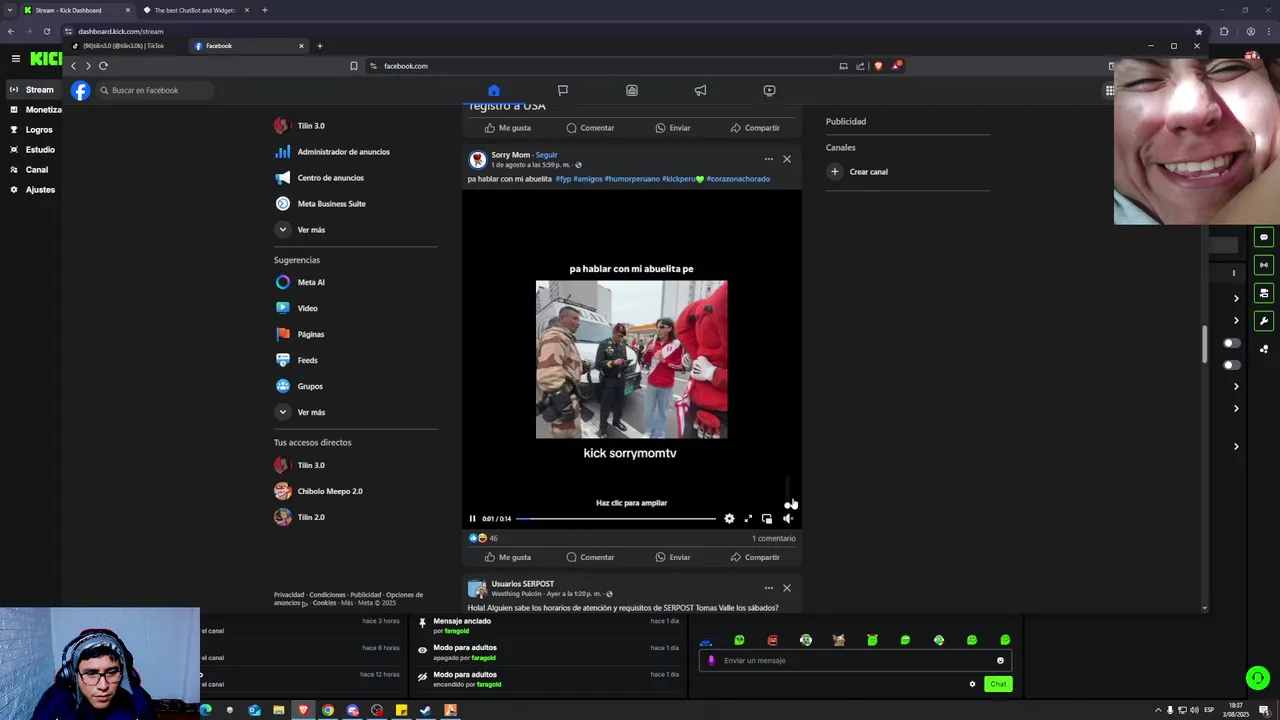Open Administrador de anuncios
Viewport: 1280px width, 720px height.
343,152
